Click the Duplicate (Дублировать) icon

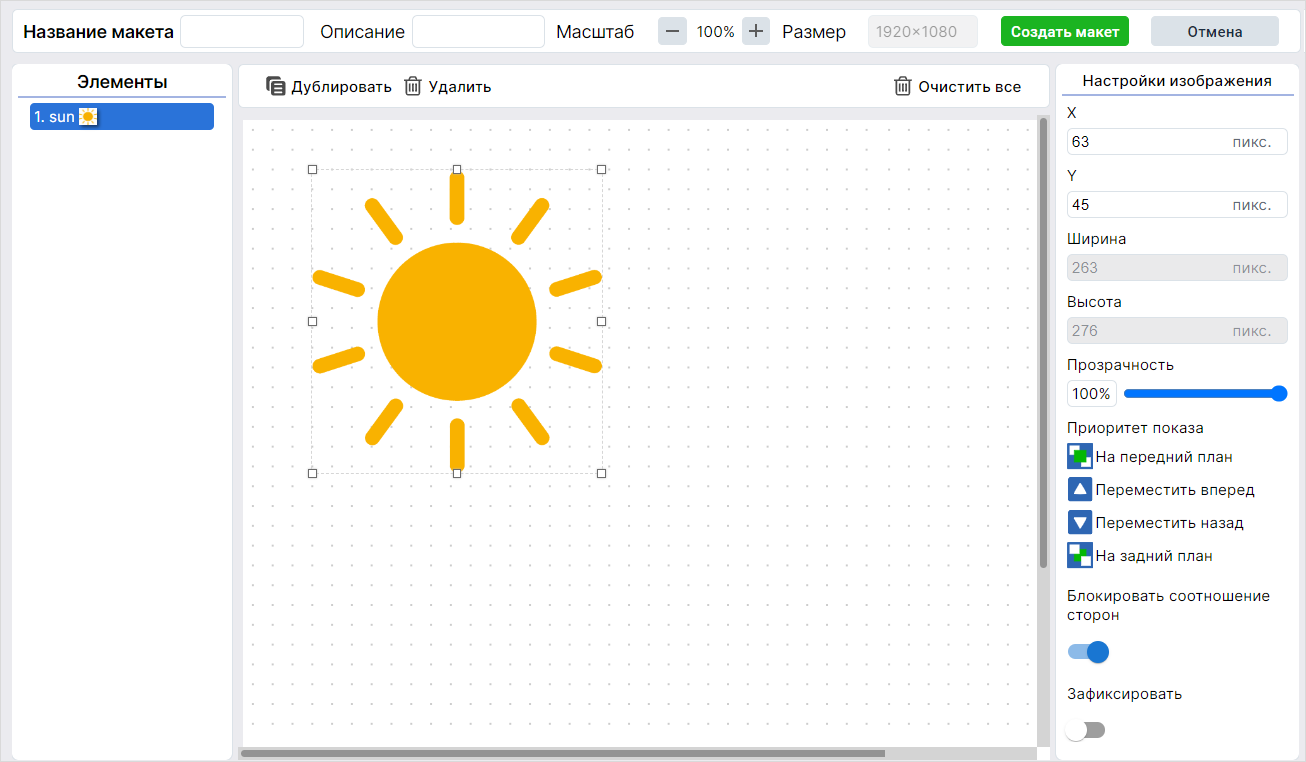coord(276,86)
